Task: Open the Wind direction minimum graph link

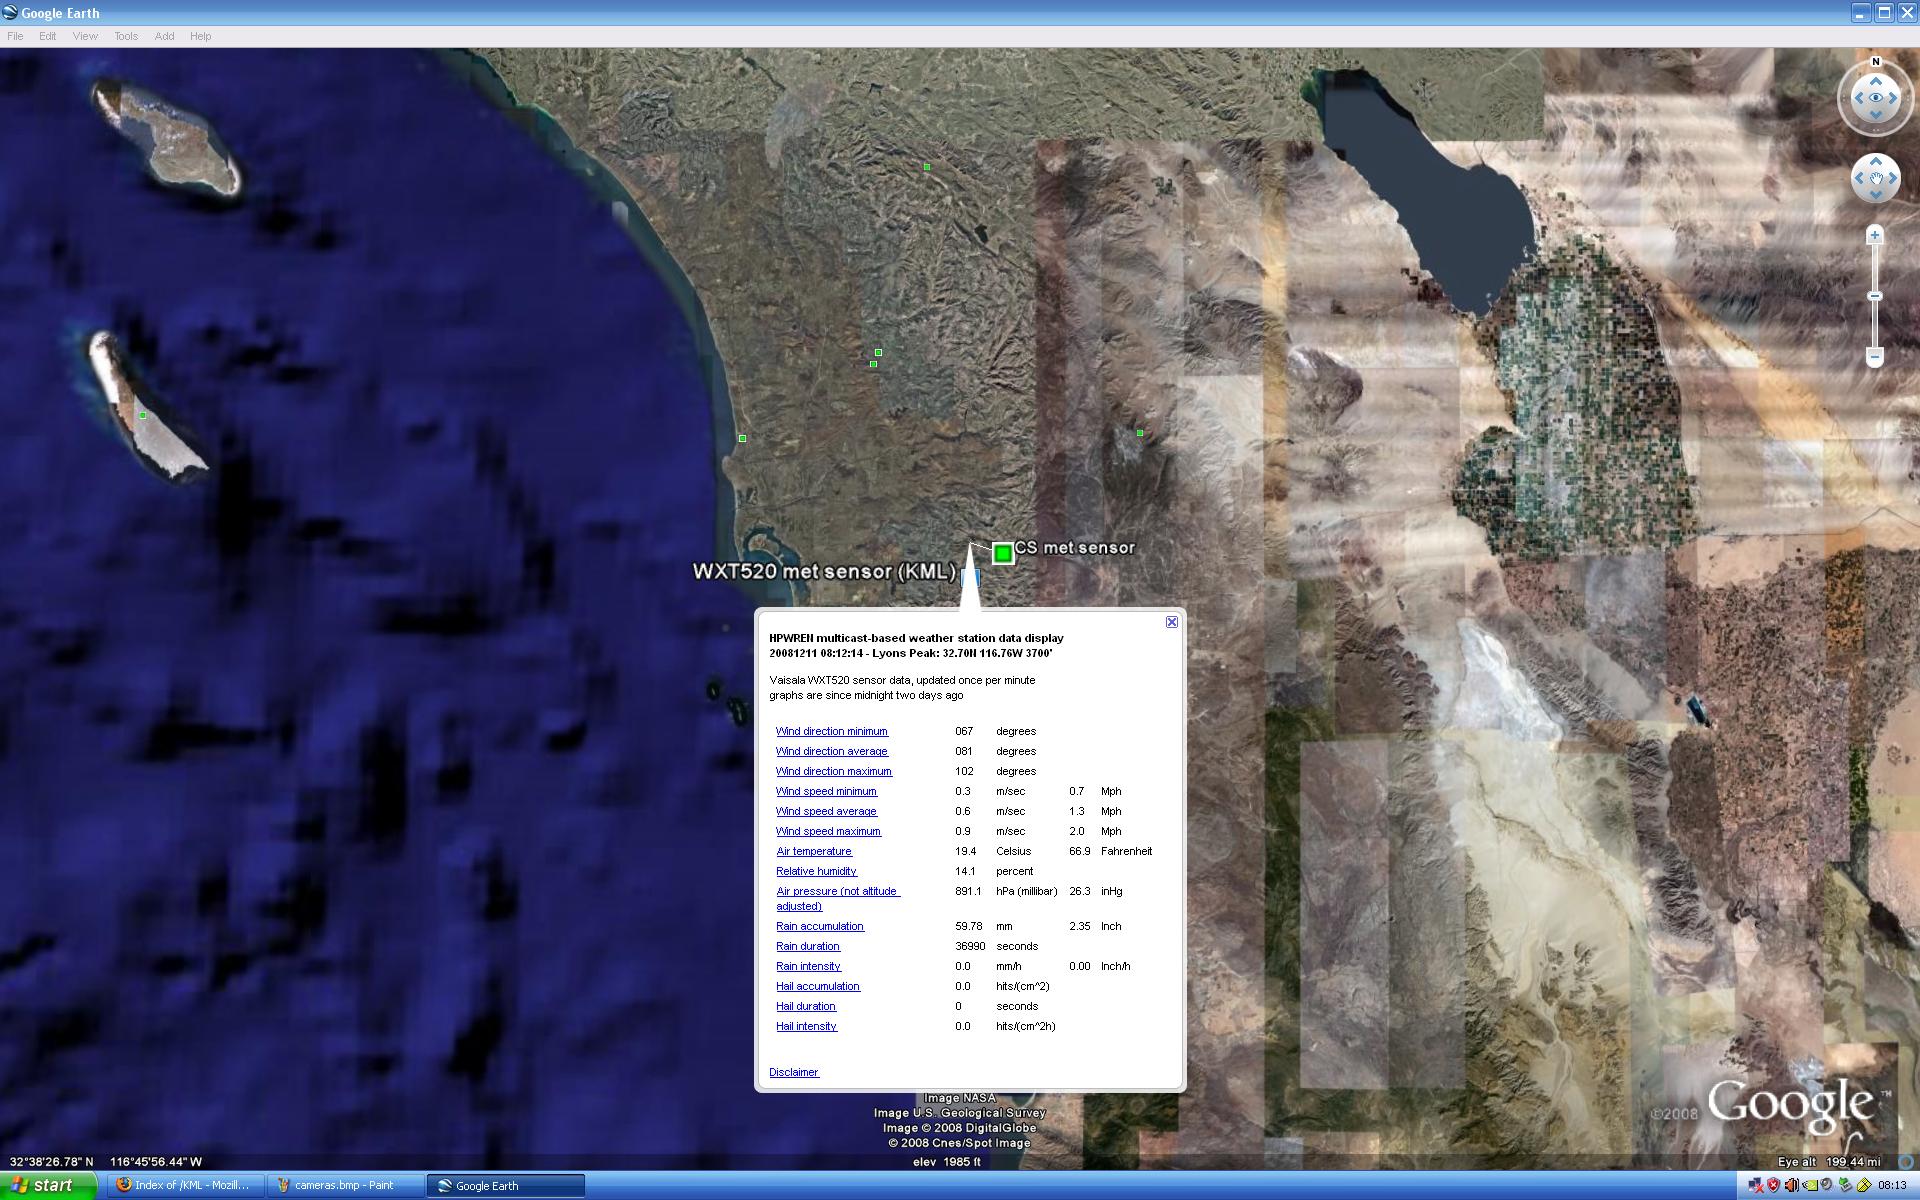Action: [x=832, y=731]
